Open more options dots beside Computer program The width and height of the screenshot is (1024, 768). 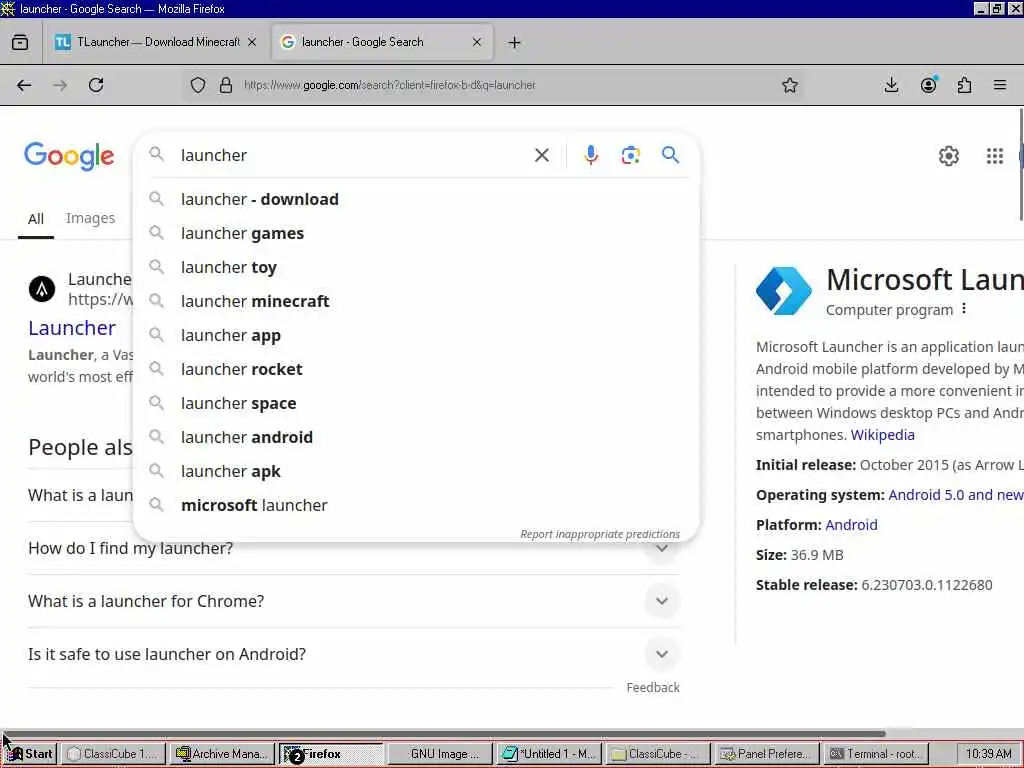(x=964, y=309)
